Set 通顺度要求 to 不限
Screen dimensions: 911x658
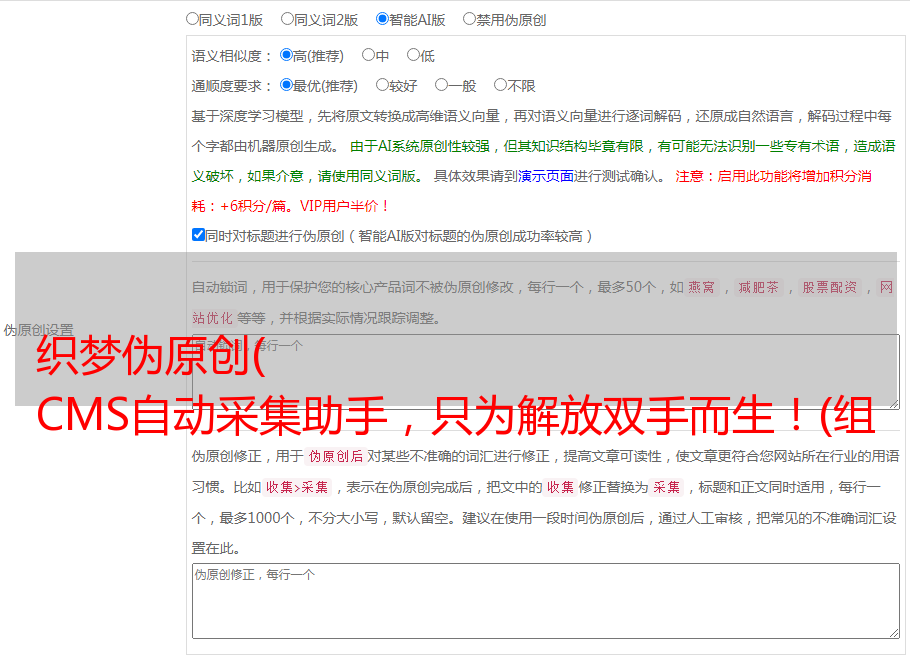[500, 85]
